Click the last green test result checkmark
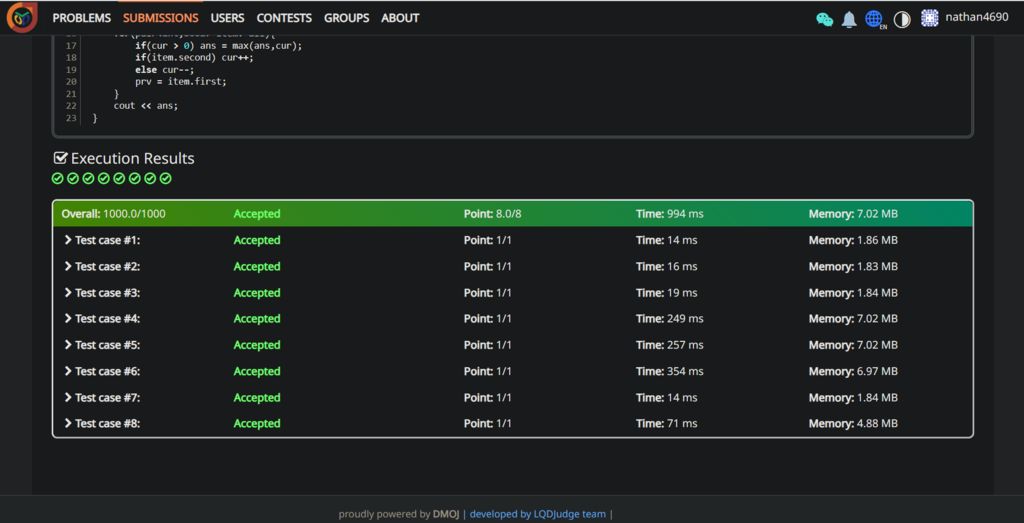The width and height of the screenshot is (1024, 523). pos(166,178)
